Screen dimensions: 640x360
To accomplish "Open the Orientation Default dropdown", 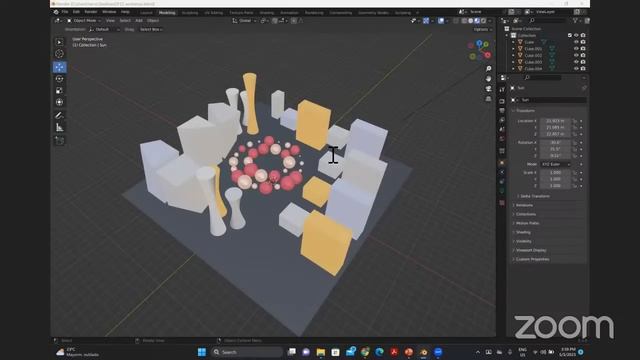I will (x=104, y=29).
